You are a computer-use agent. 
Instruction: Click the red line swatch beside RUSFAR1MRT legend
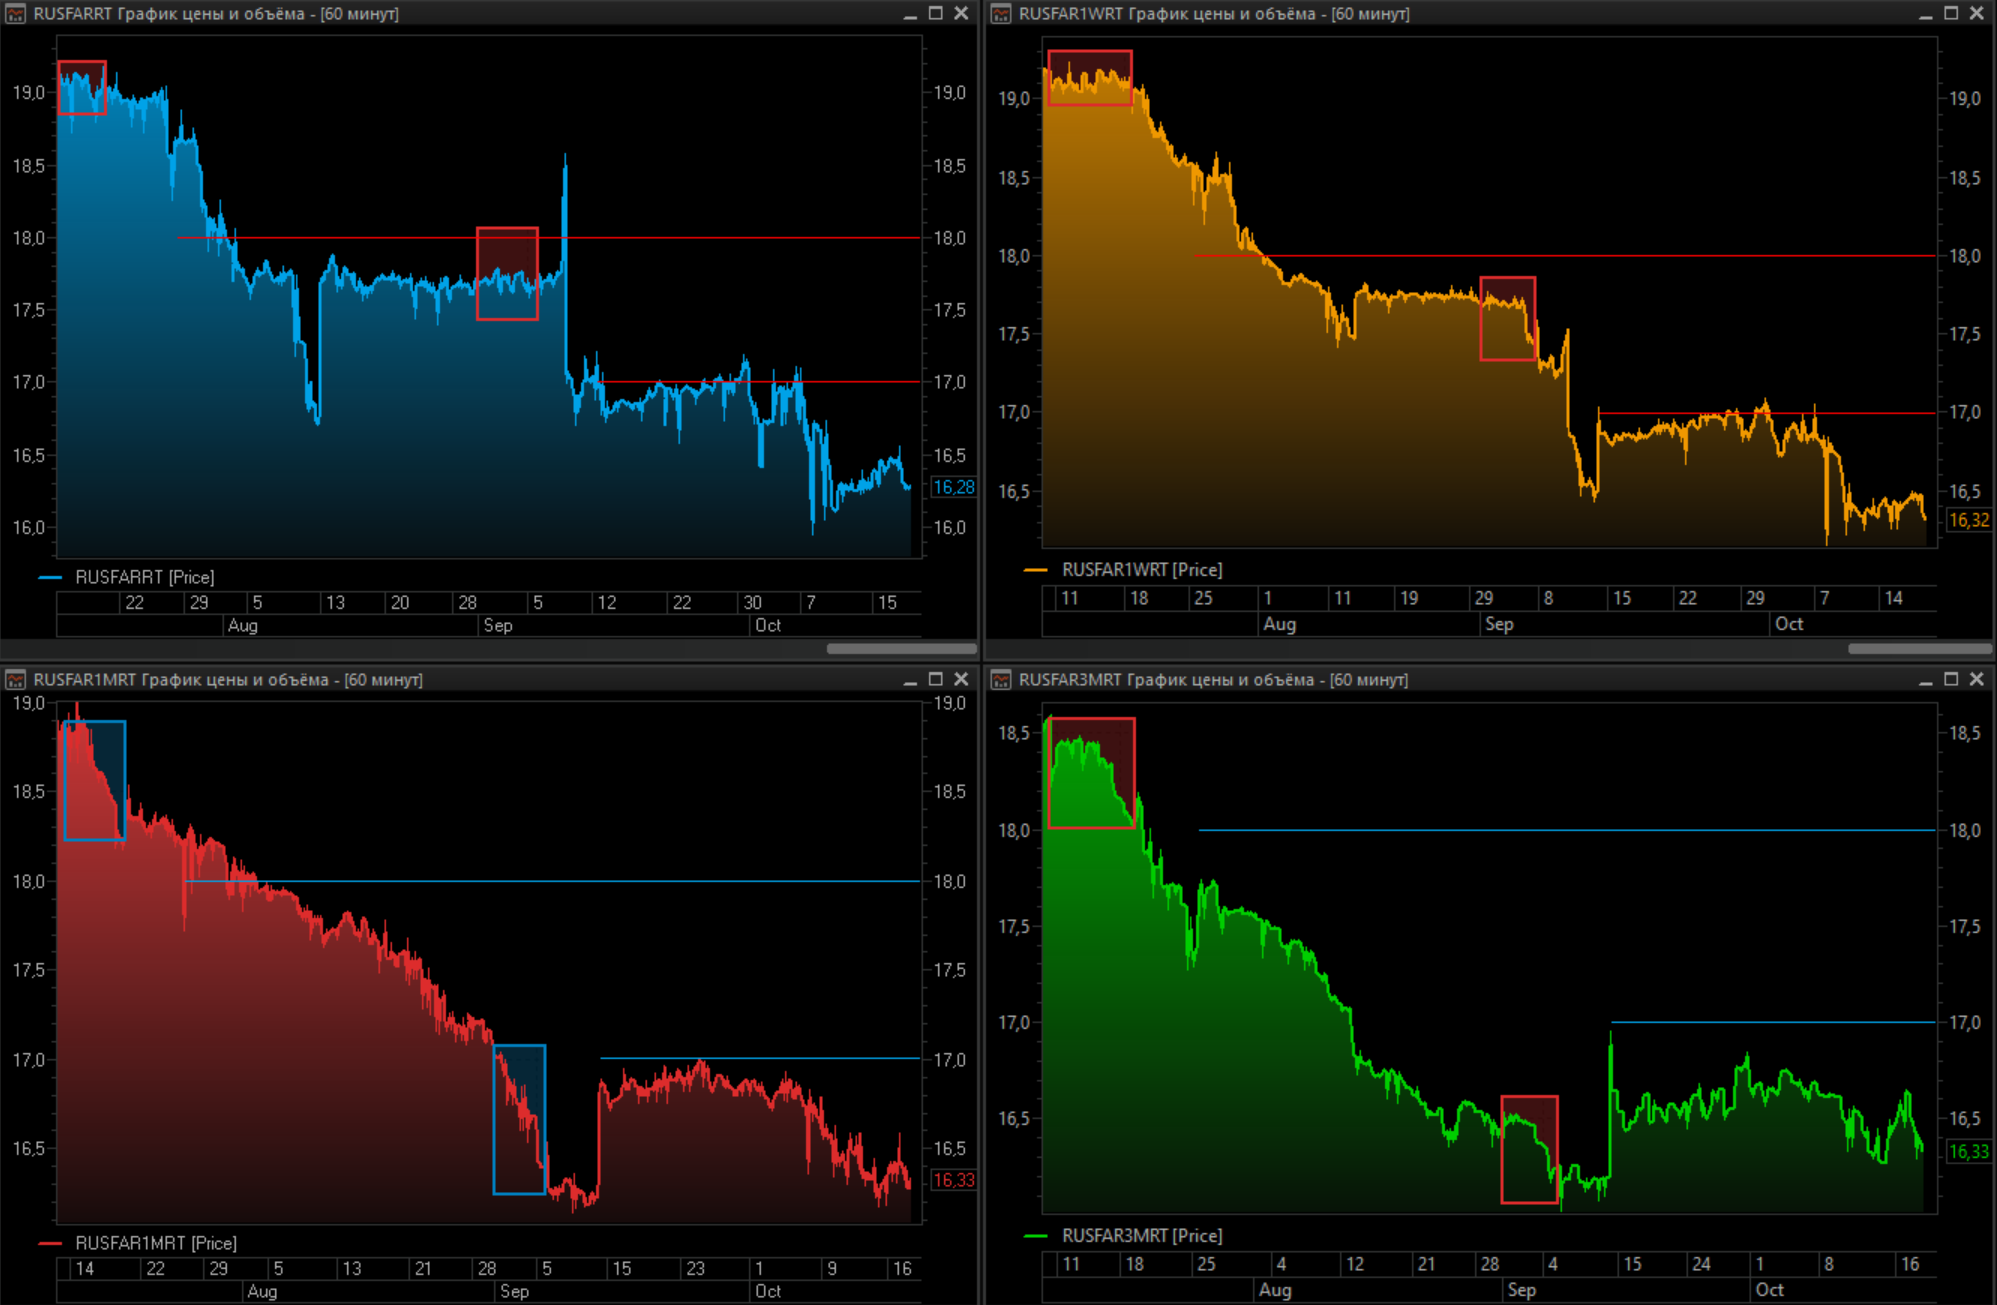pos(50,1243)
